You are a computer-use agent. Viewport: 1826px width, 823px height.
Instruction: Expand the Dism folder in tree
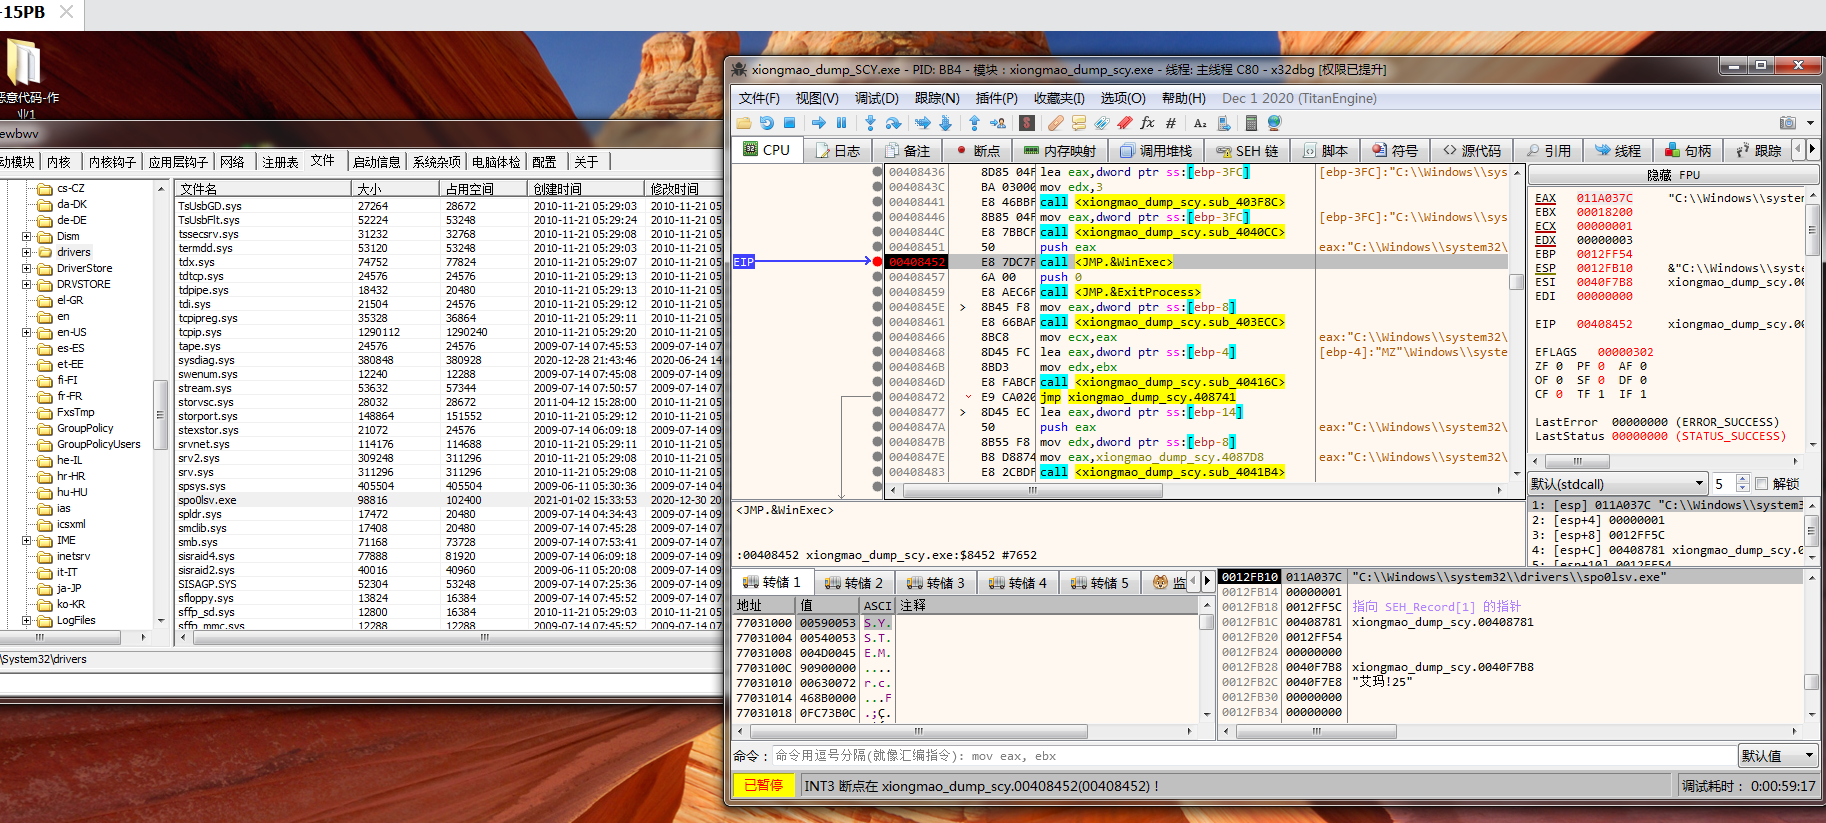tap(27, 237)
